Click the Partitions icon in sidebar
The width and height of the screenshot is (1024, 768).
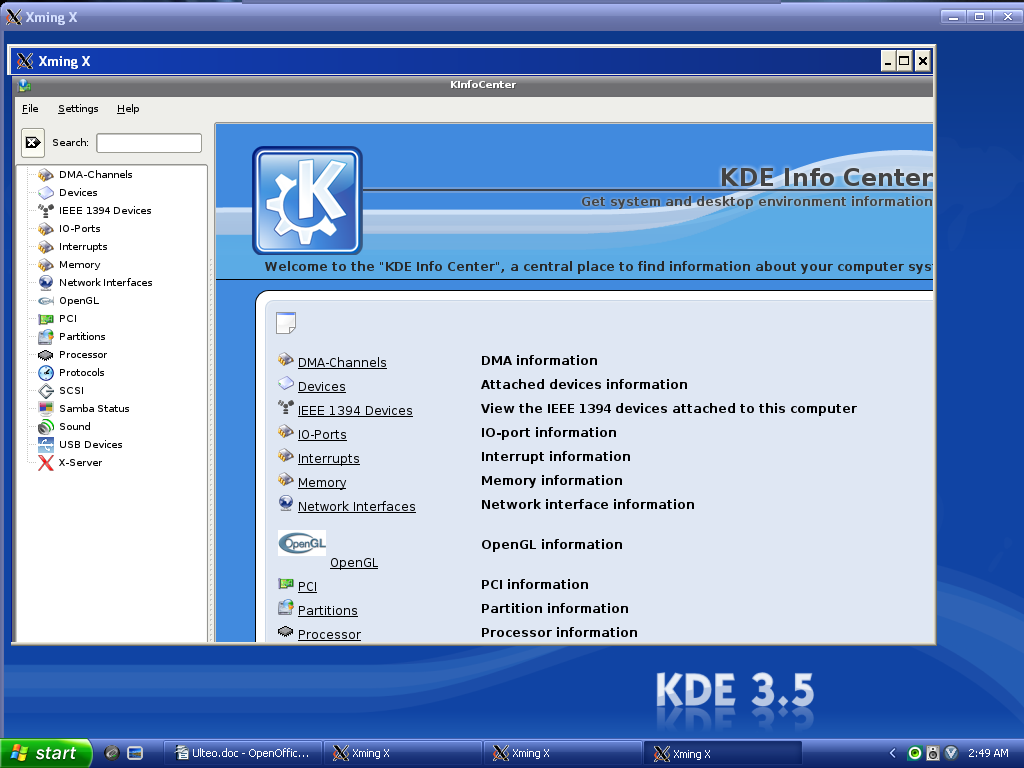46,337
